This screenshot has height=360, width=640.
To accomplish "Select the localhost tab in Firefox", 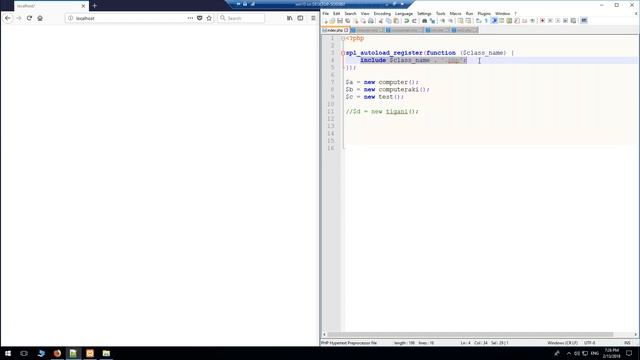I will click(x=51, y=6).
